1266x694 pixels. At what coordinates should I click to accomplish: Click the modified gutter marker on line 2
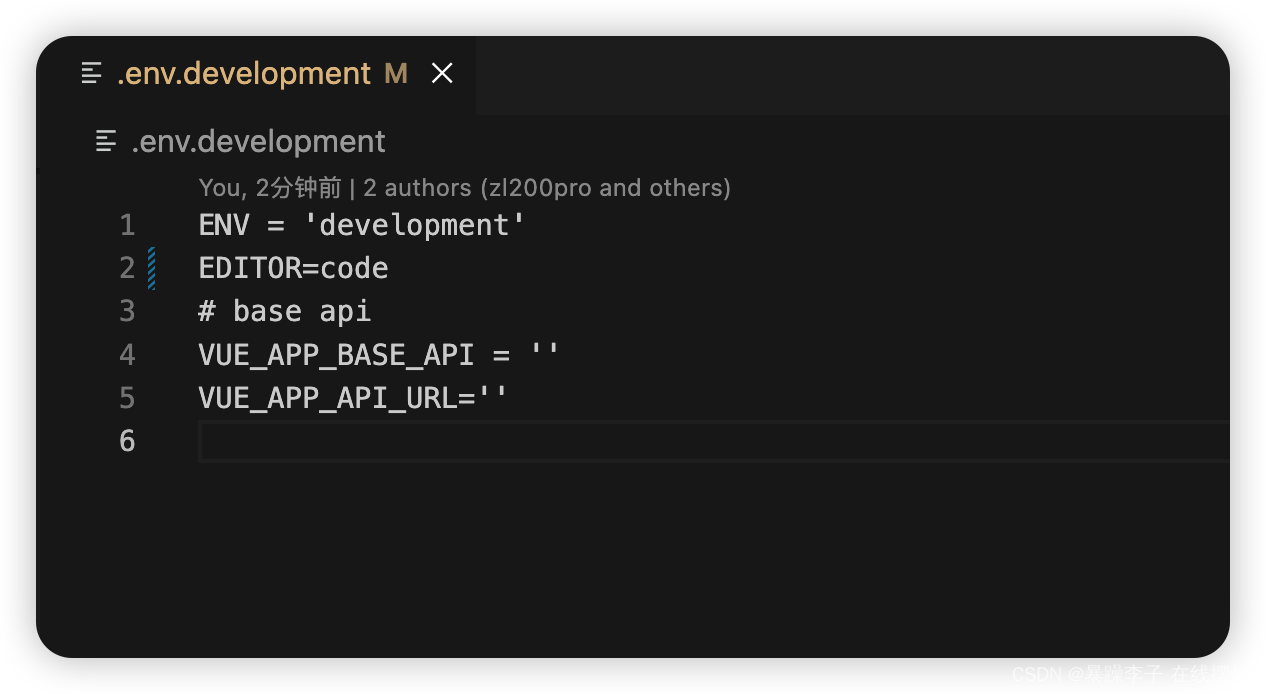[152, 268]
